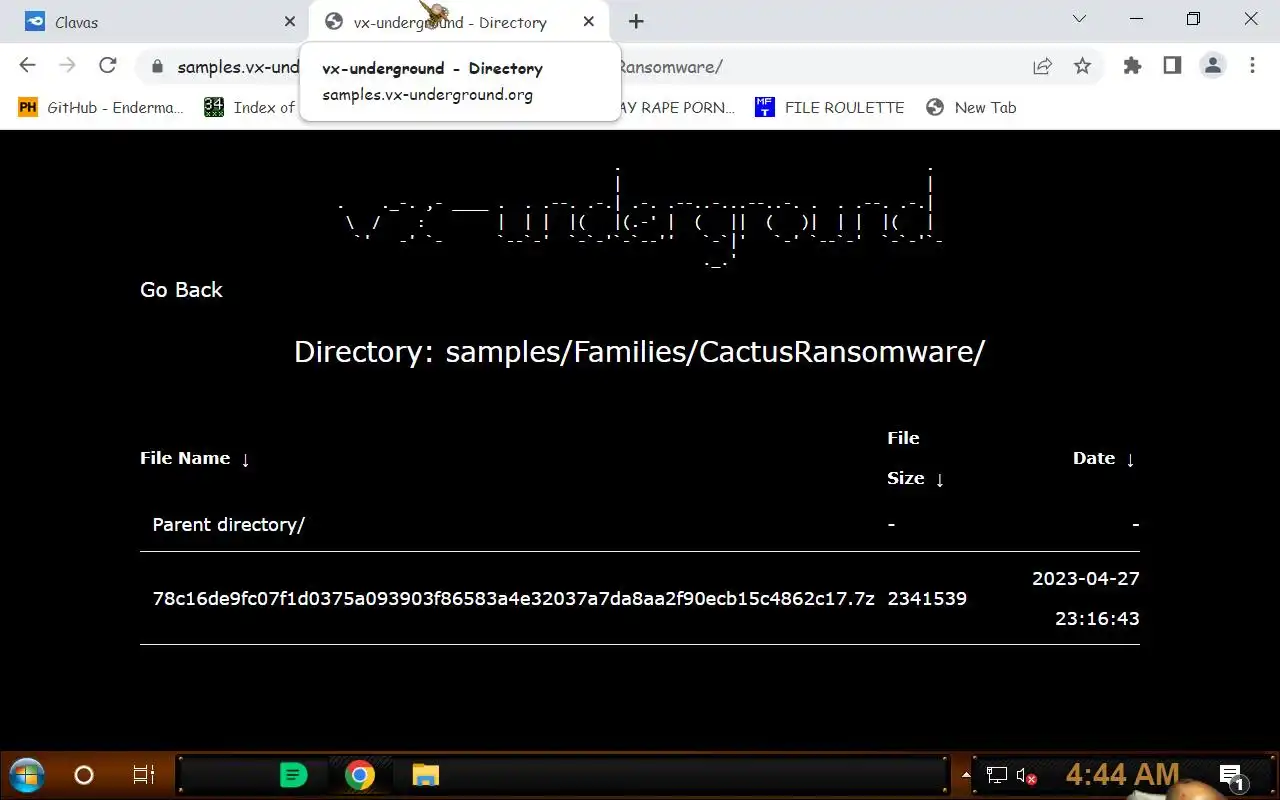Screen dimensions: 1280x800
Task: Open network status tray icon
Action: [997, 775]
